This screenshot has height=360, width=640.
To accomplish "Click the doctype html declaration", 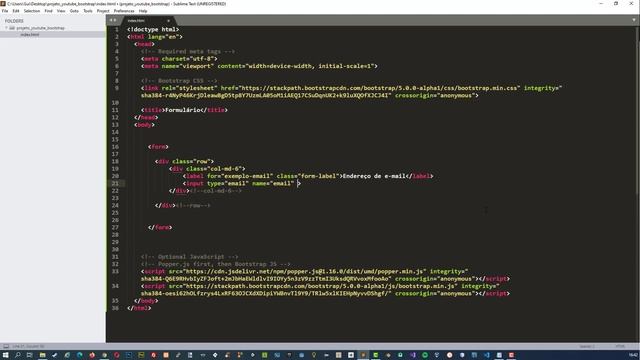I will [153, 29].
